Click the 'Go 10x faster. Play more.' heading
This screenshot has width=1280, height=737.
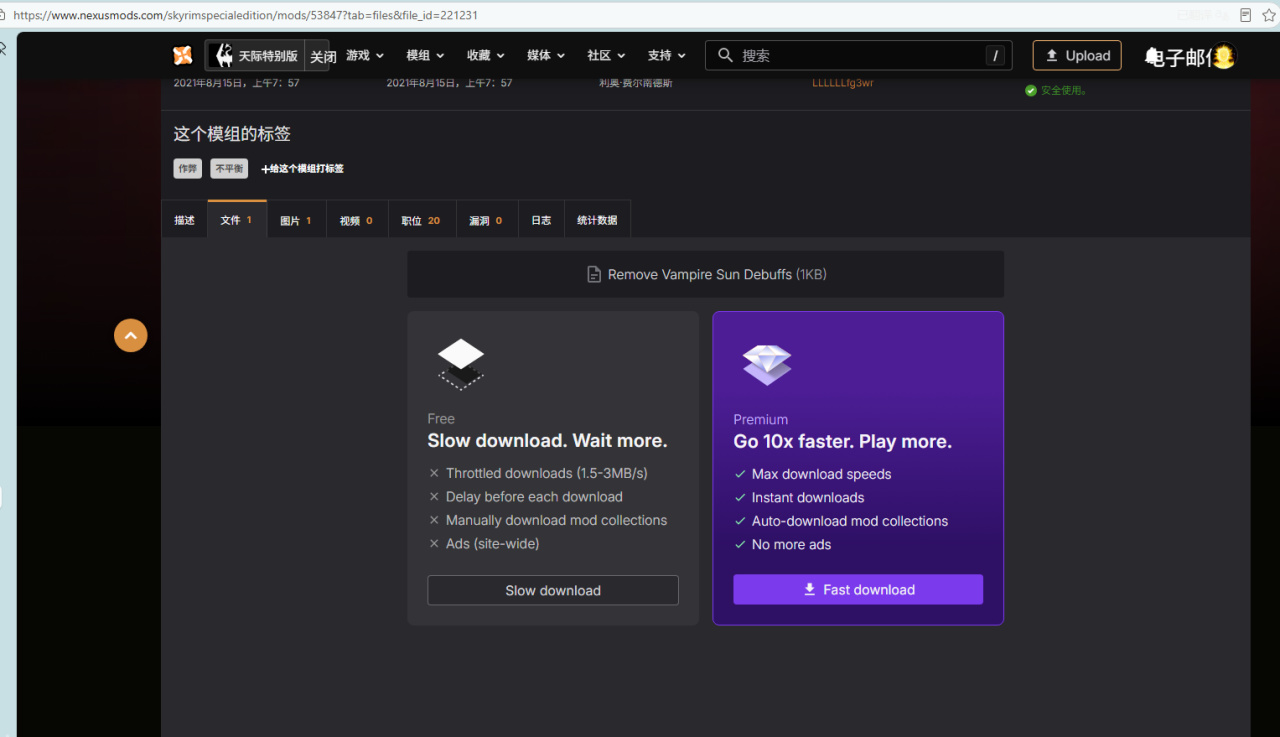pyautogui.click(x=843, y=442)
